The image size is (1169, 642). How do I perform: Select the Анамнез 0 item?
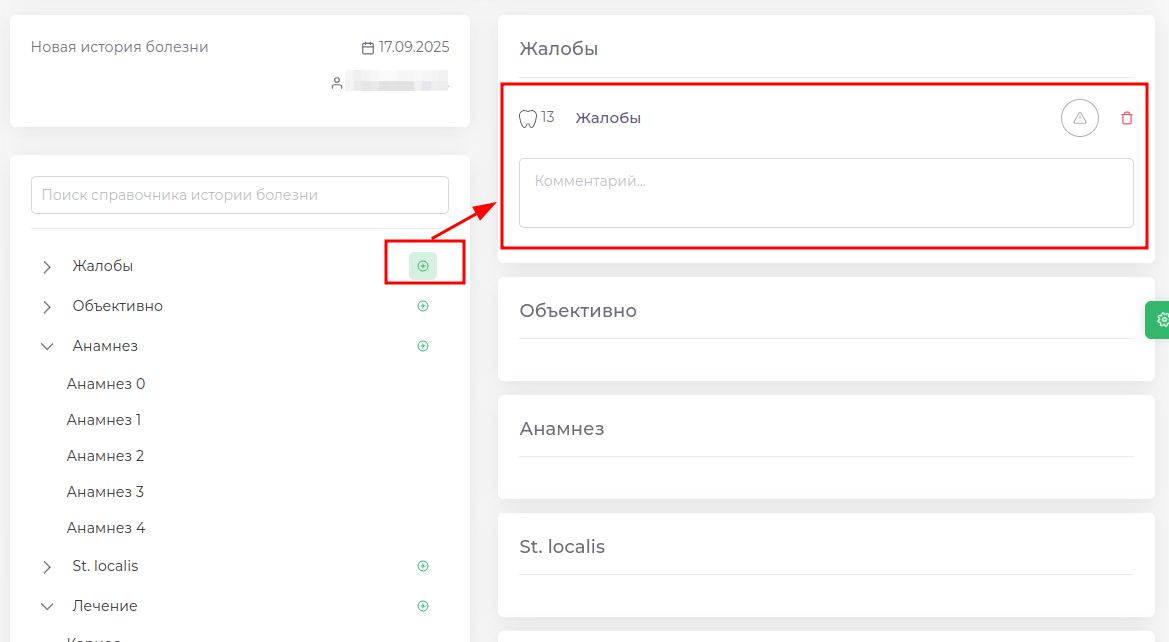pyautogui.click(x=106, y=384)
